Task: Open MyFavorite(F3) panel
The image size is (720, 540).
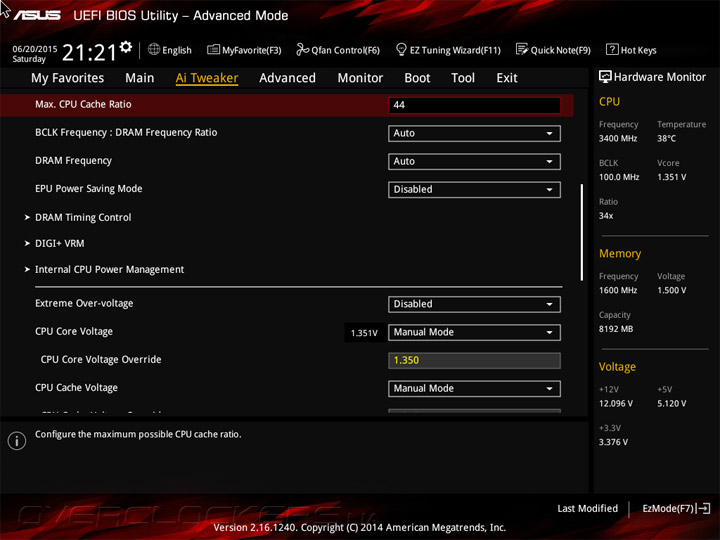Action: click(244, 50)
